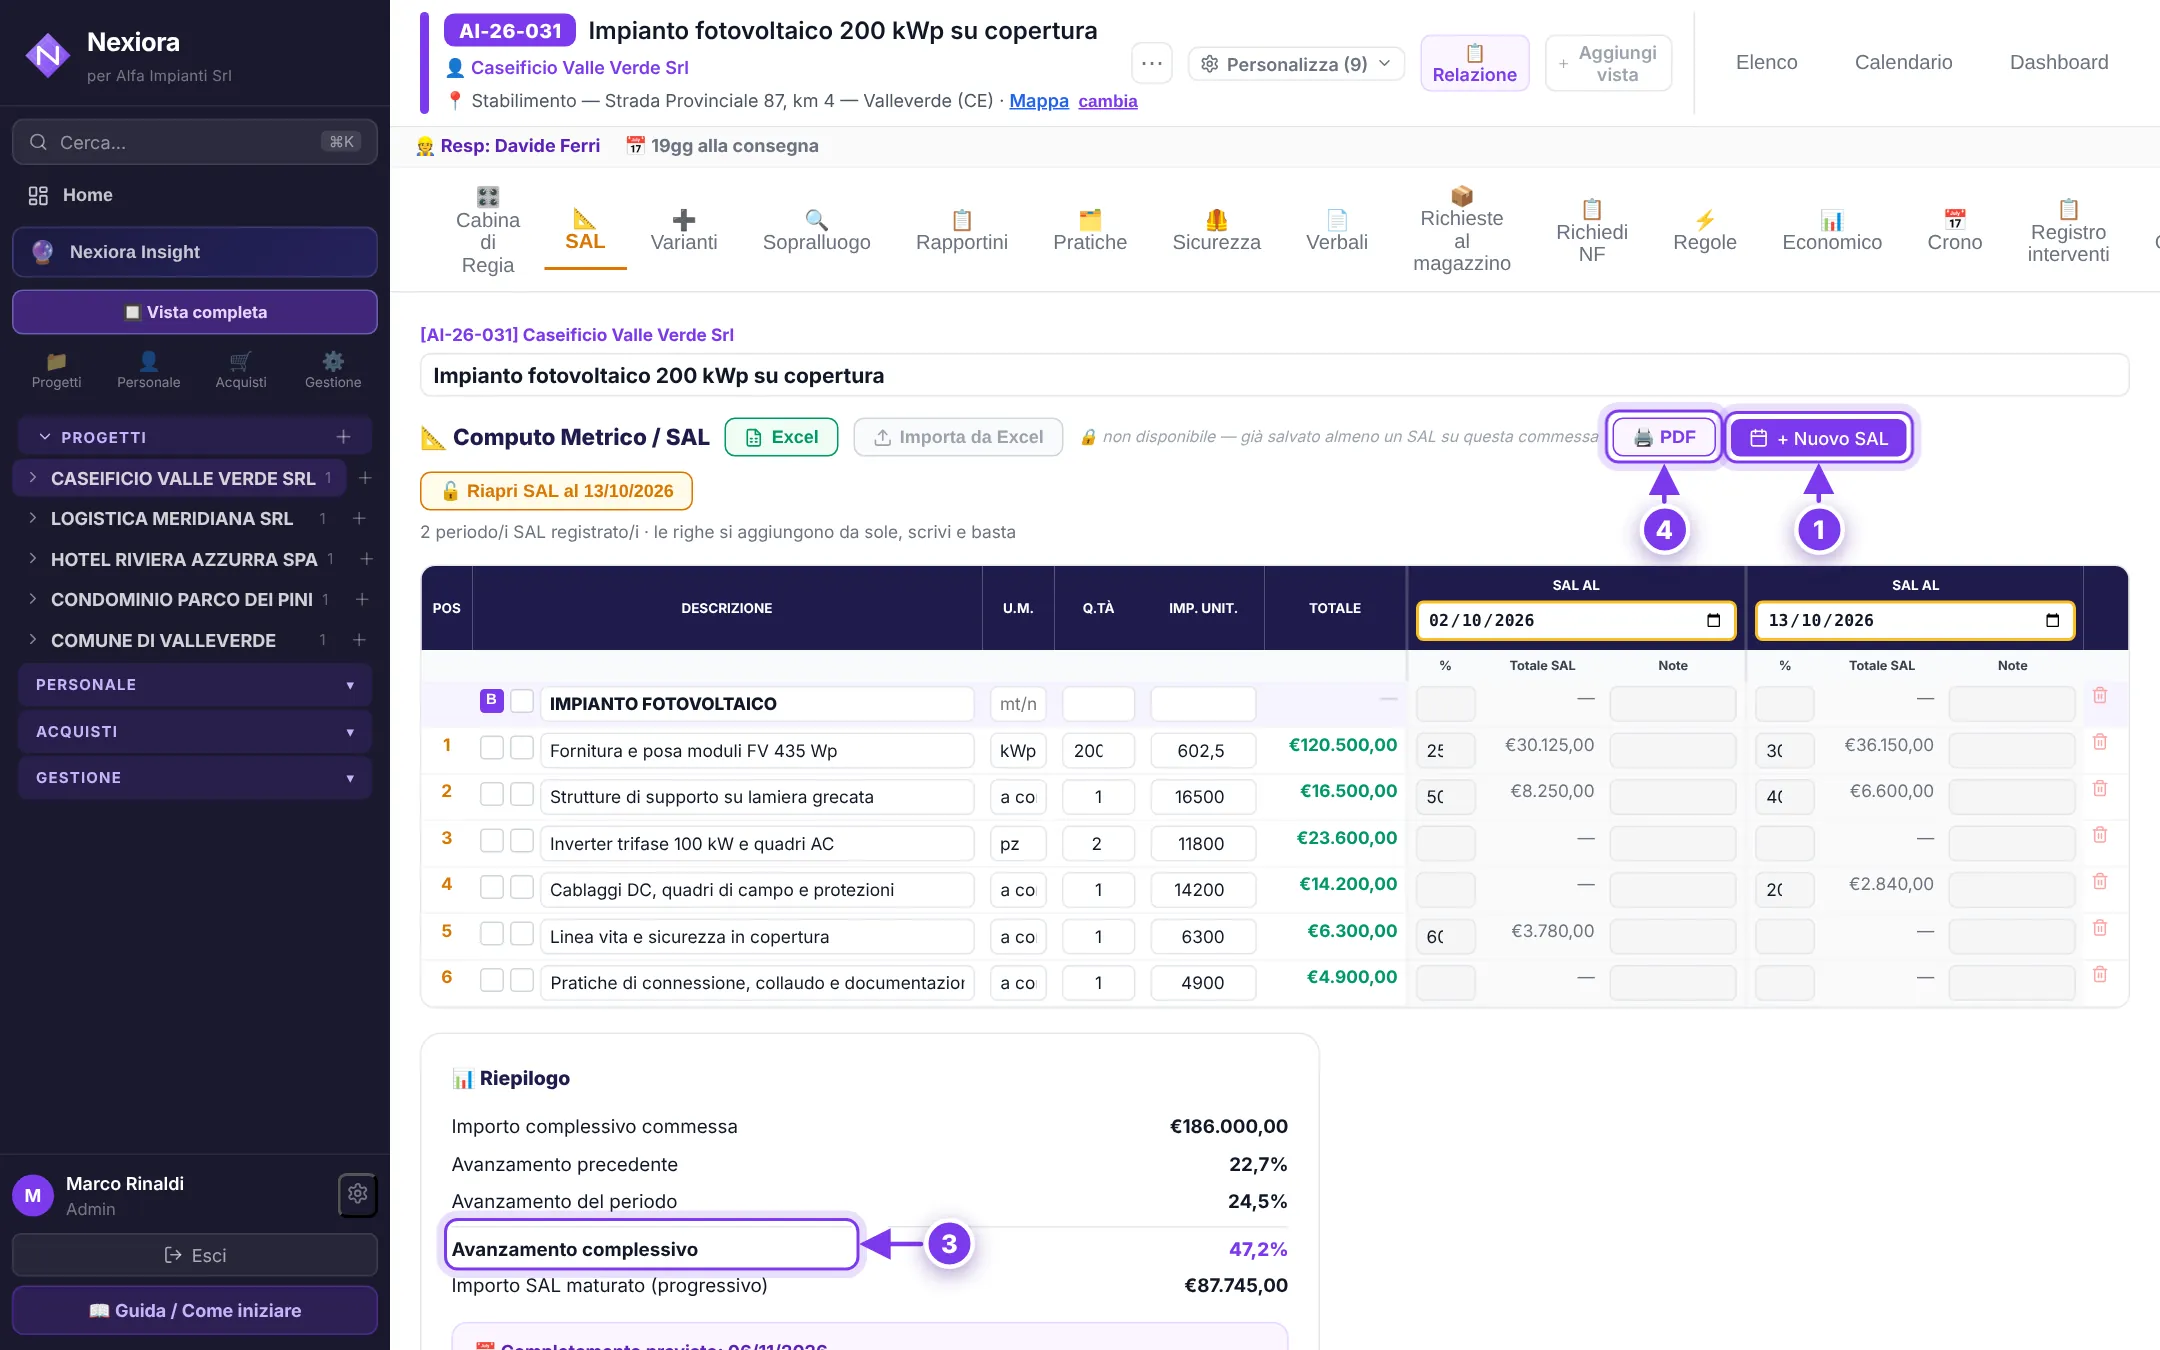This screenshot has width=2160, height=1350.
Task: Tick second checkbox on Linea vita row
Action: click(x=522, y=934)
